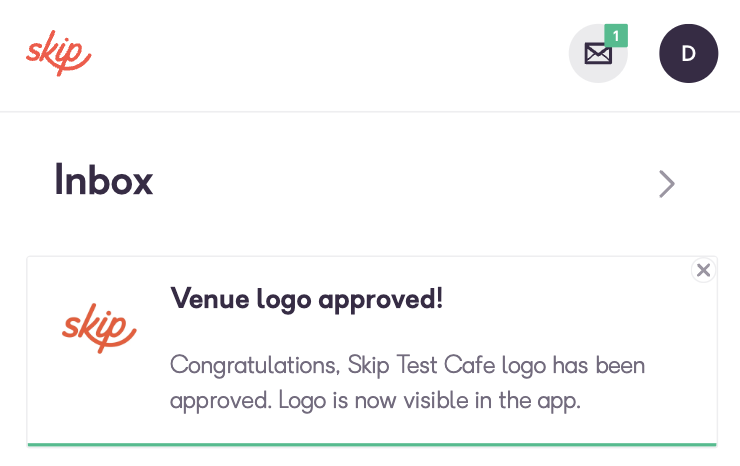Open the D user avatar menu
The width and height of the screenshot is (740, 466).
689,53
